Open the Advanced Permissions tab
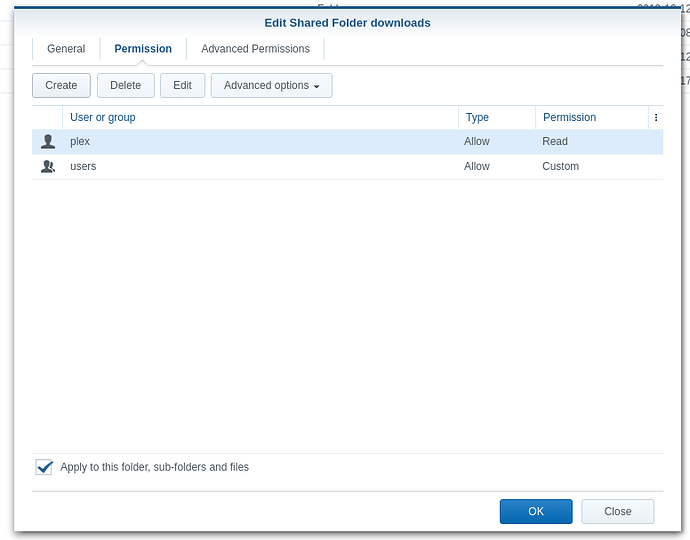This screenshot has width=690, height=540. 255,49
